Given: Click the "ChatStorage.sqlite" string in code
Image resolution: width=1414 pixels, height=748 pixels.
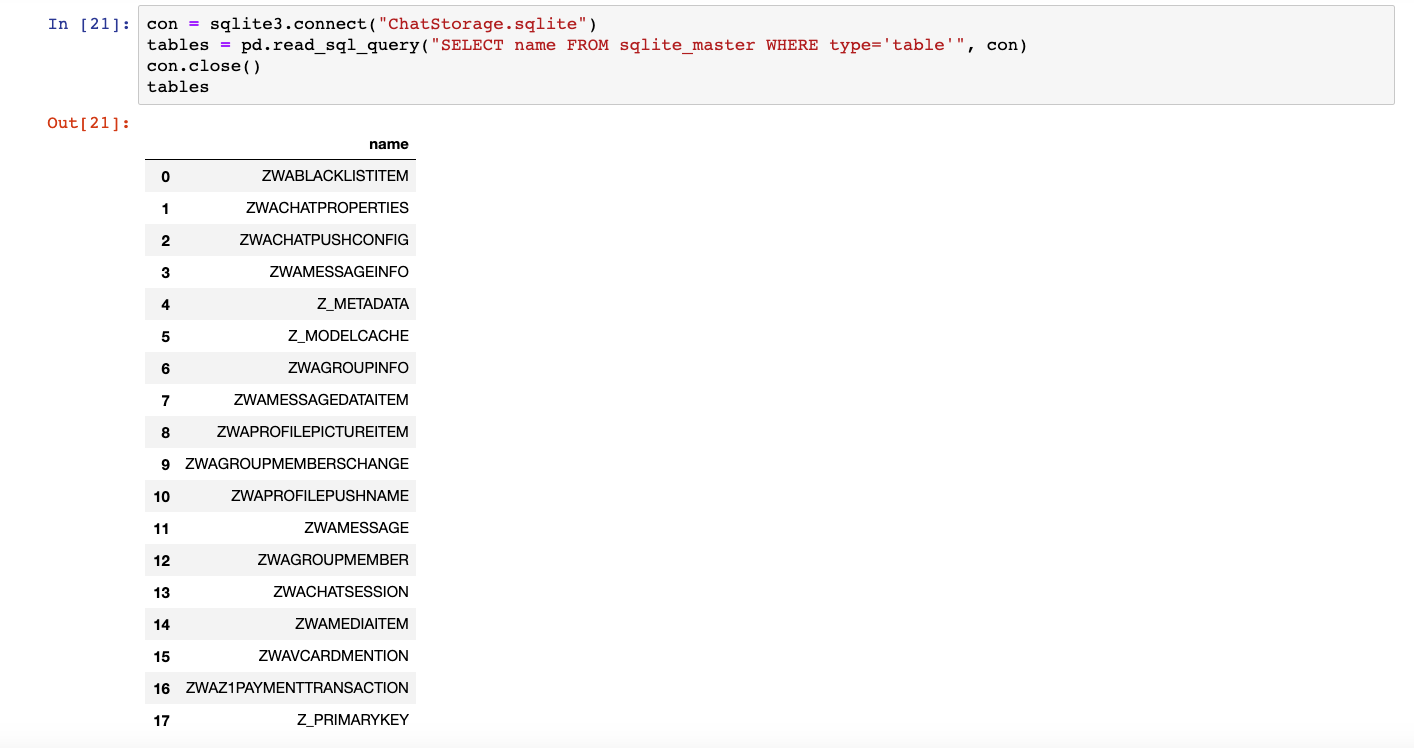Looking at the screenshot, I should coord(483,24).
